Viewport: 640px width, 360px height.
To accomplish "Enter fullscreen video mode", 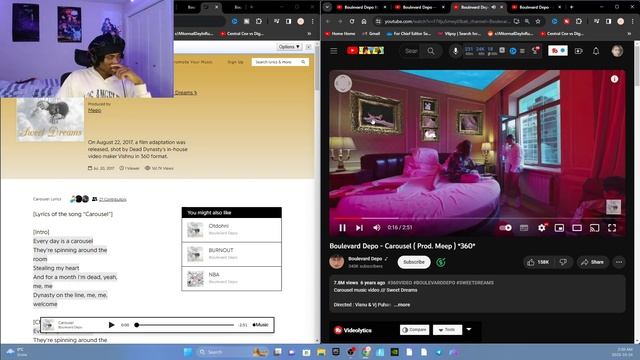I will [612, 228].
